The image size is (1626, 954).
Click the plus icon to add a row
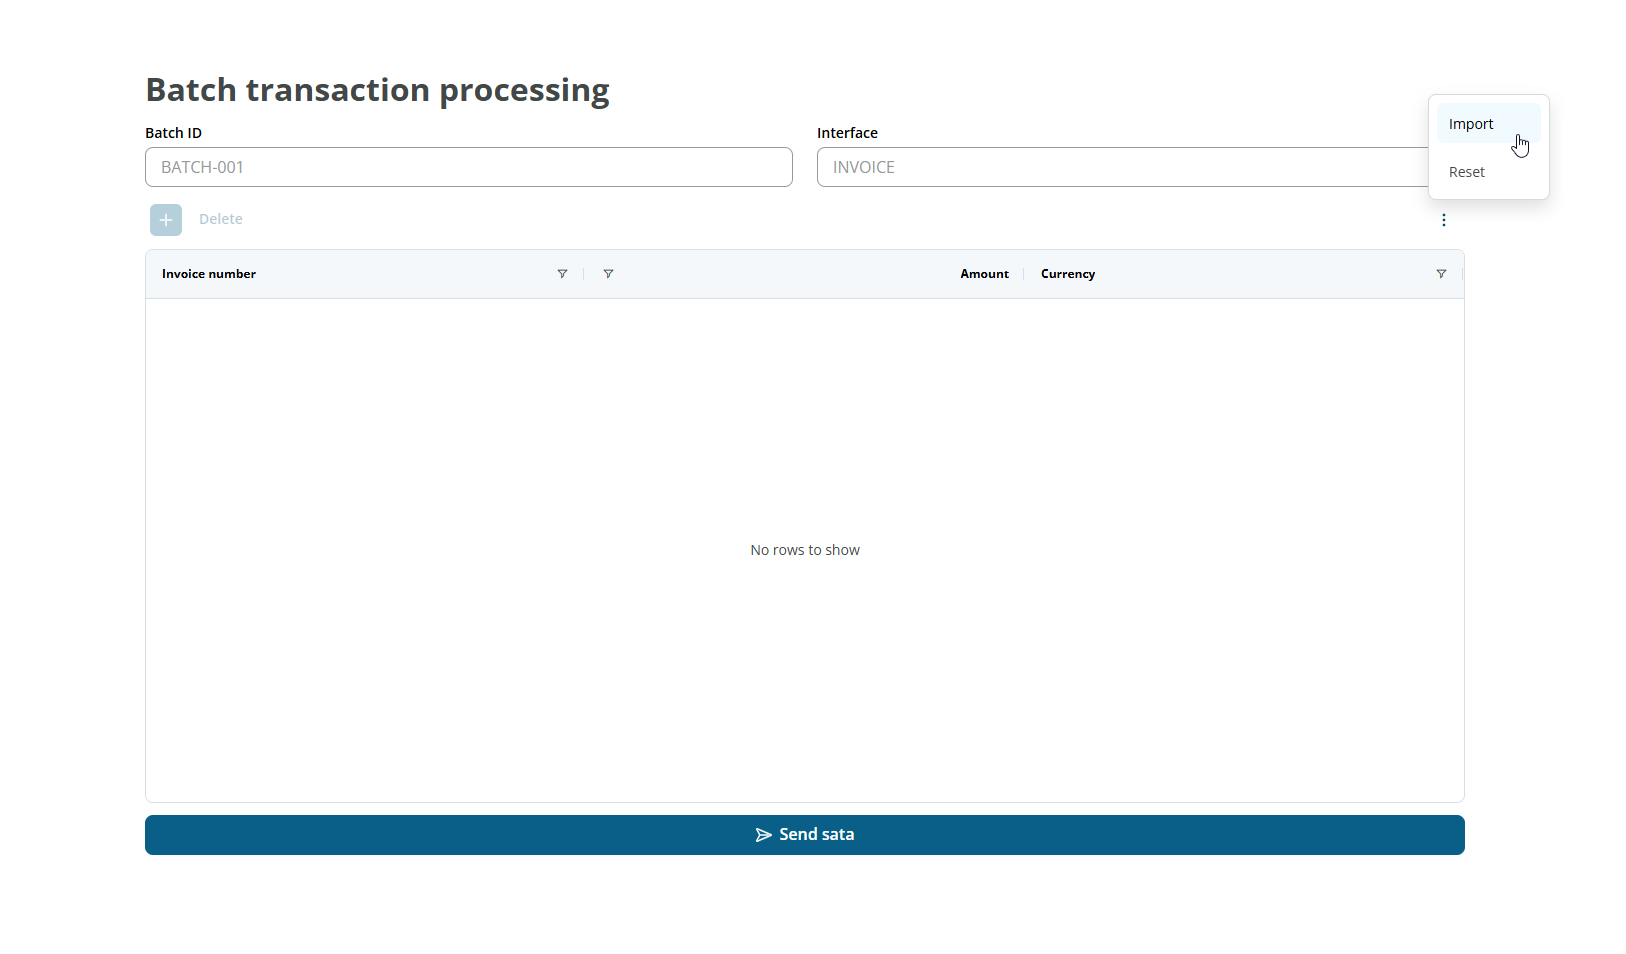(x=166, y=219)
